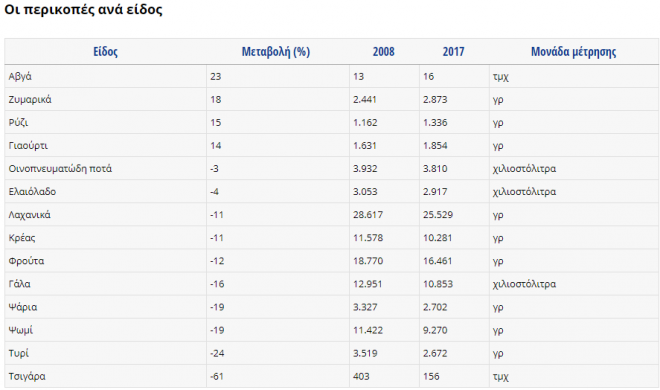The width and height of the screenshot is (660, 390).
Task: Click the 2017 value 2.873
Action: (x=435, y=100)
